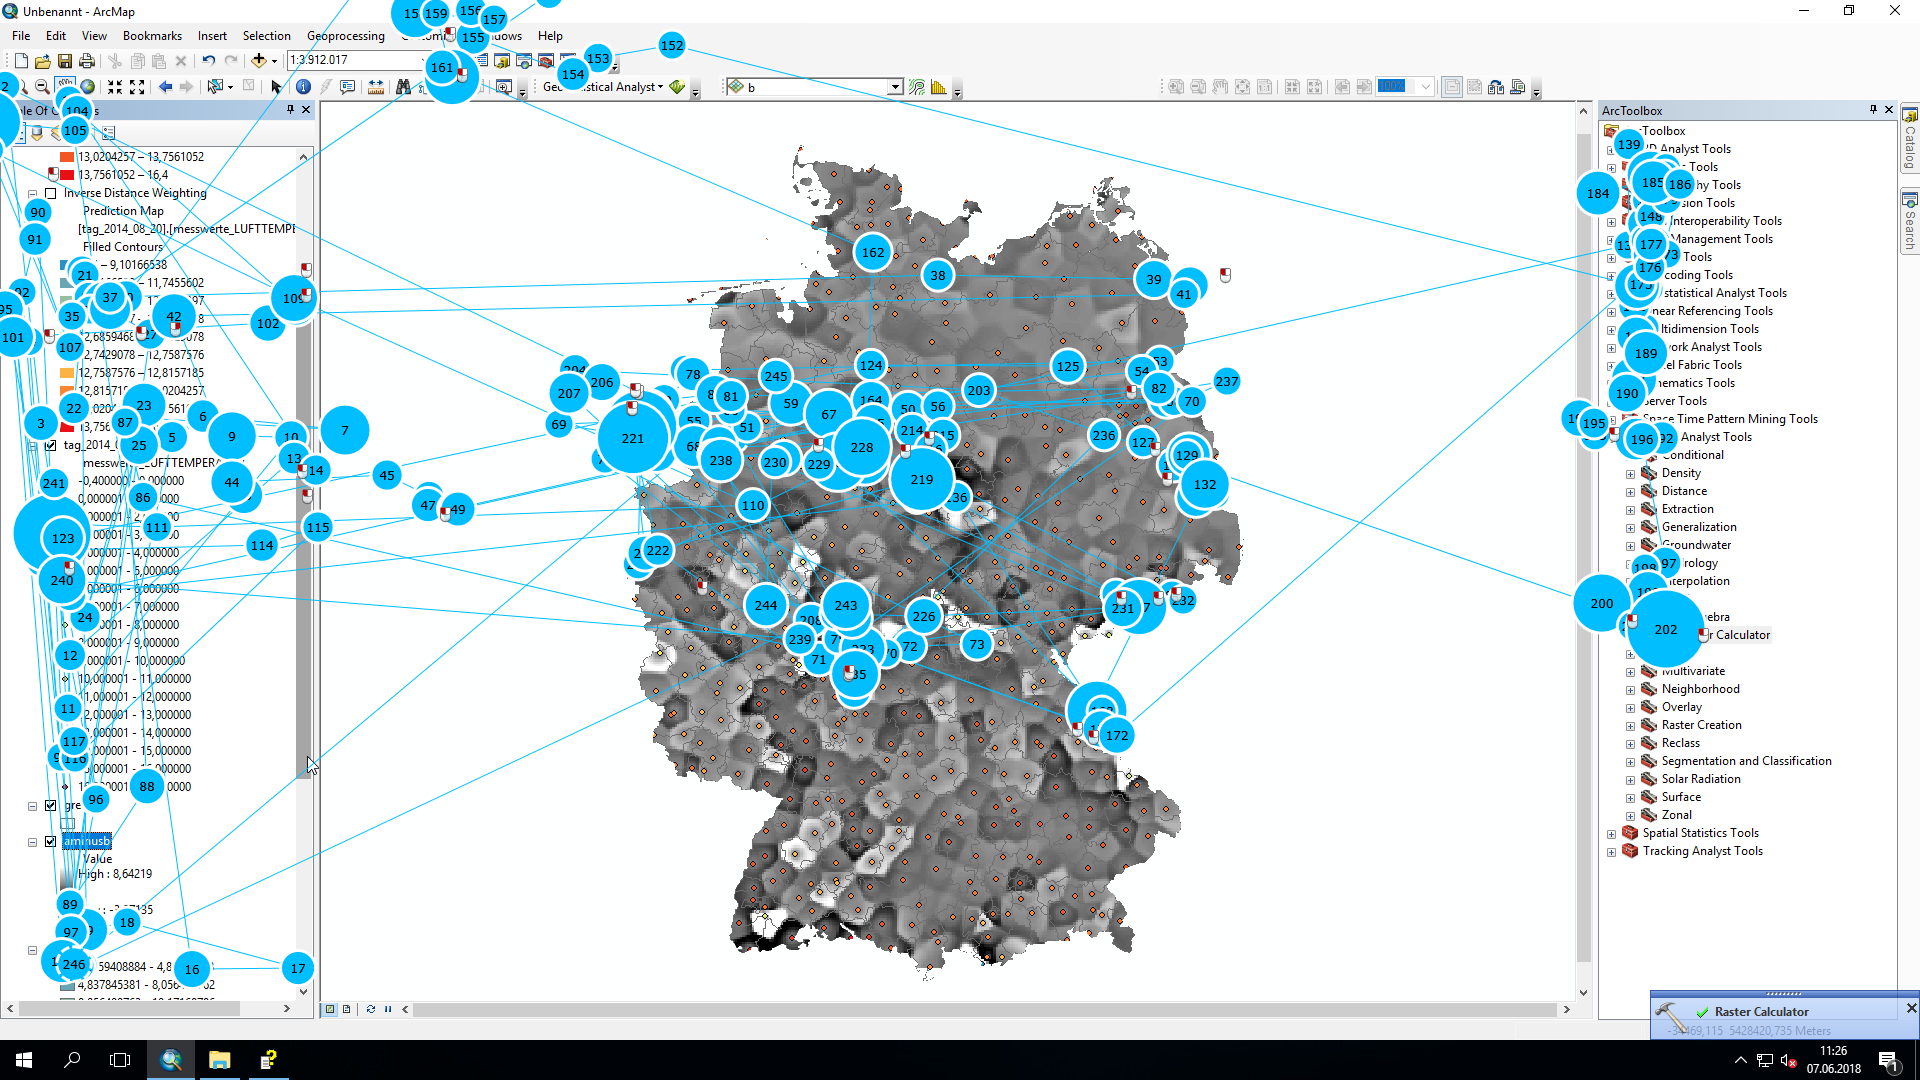1920x1080 pixels.
Task: Uncheck the aminusb layer checkbox
Action: [51, 841]
